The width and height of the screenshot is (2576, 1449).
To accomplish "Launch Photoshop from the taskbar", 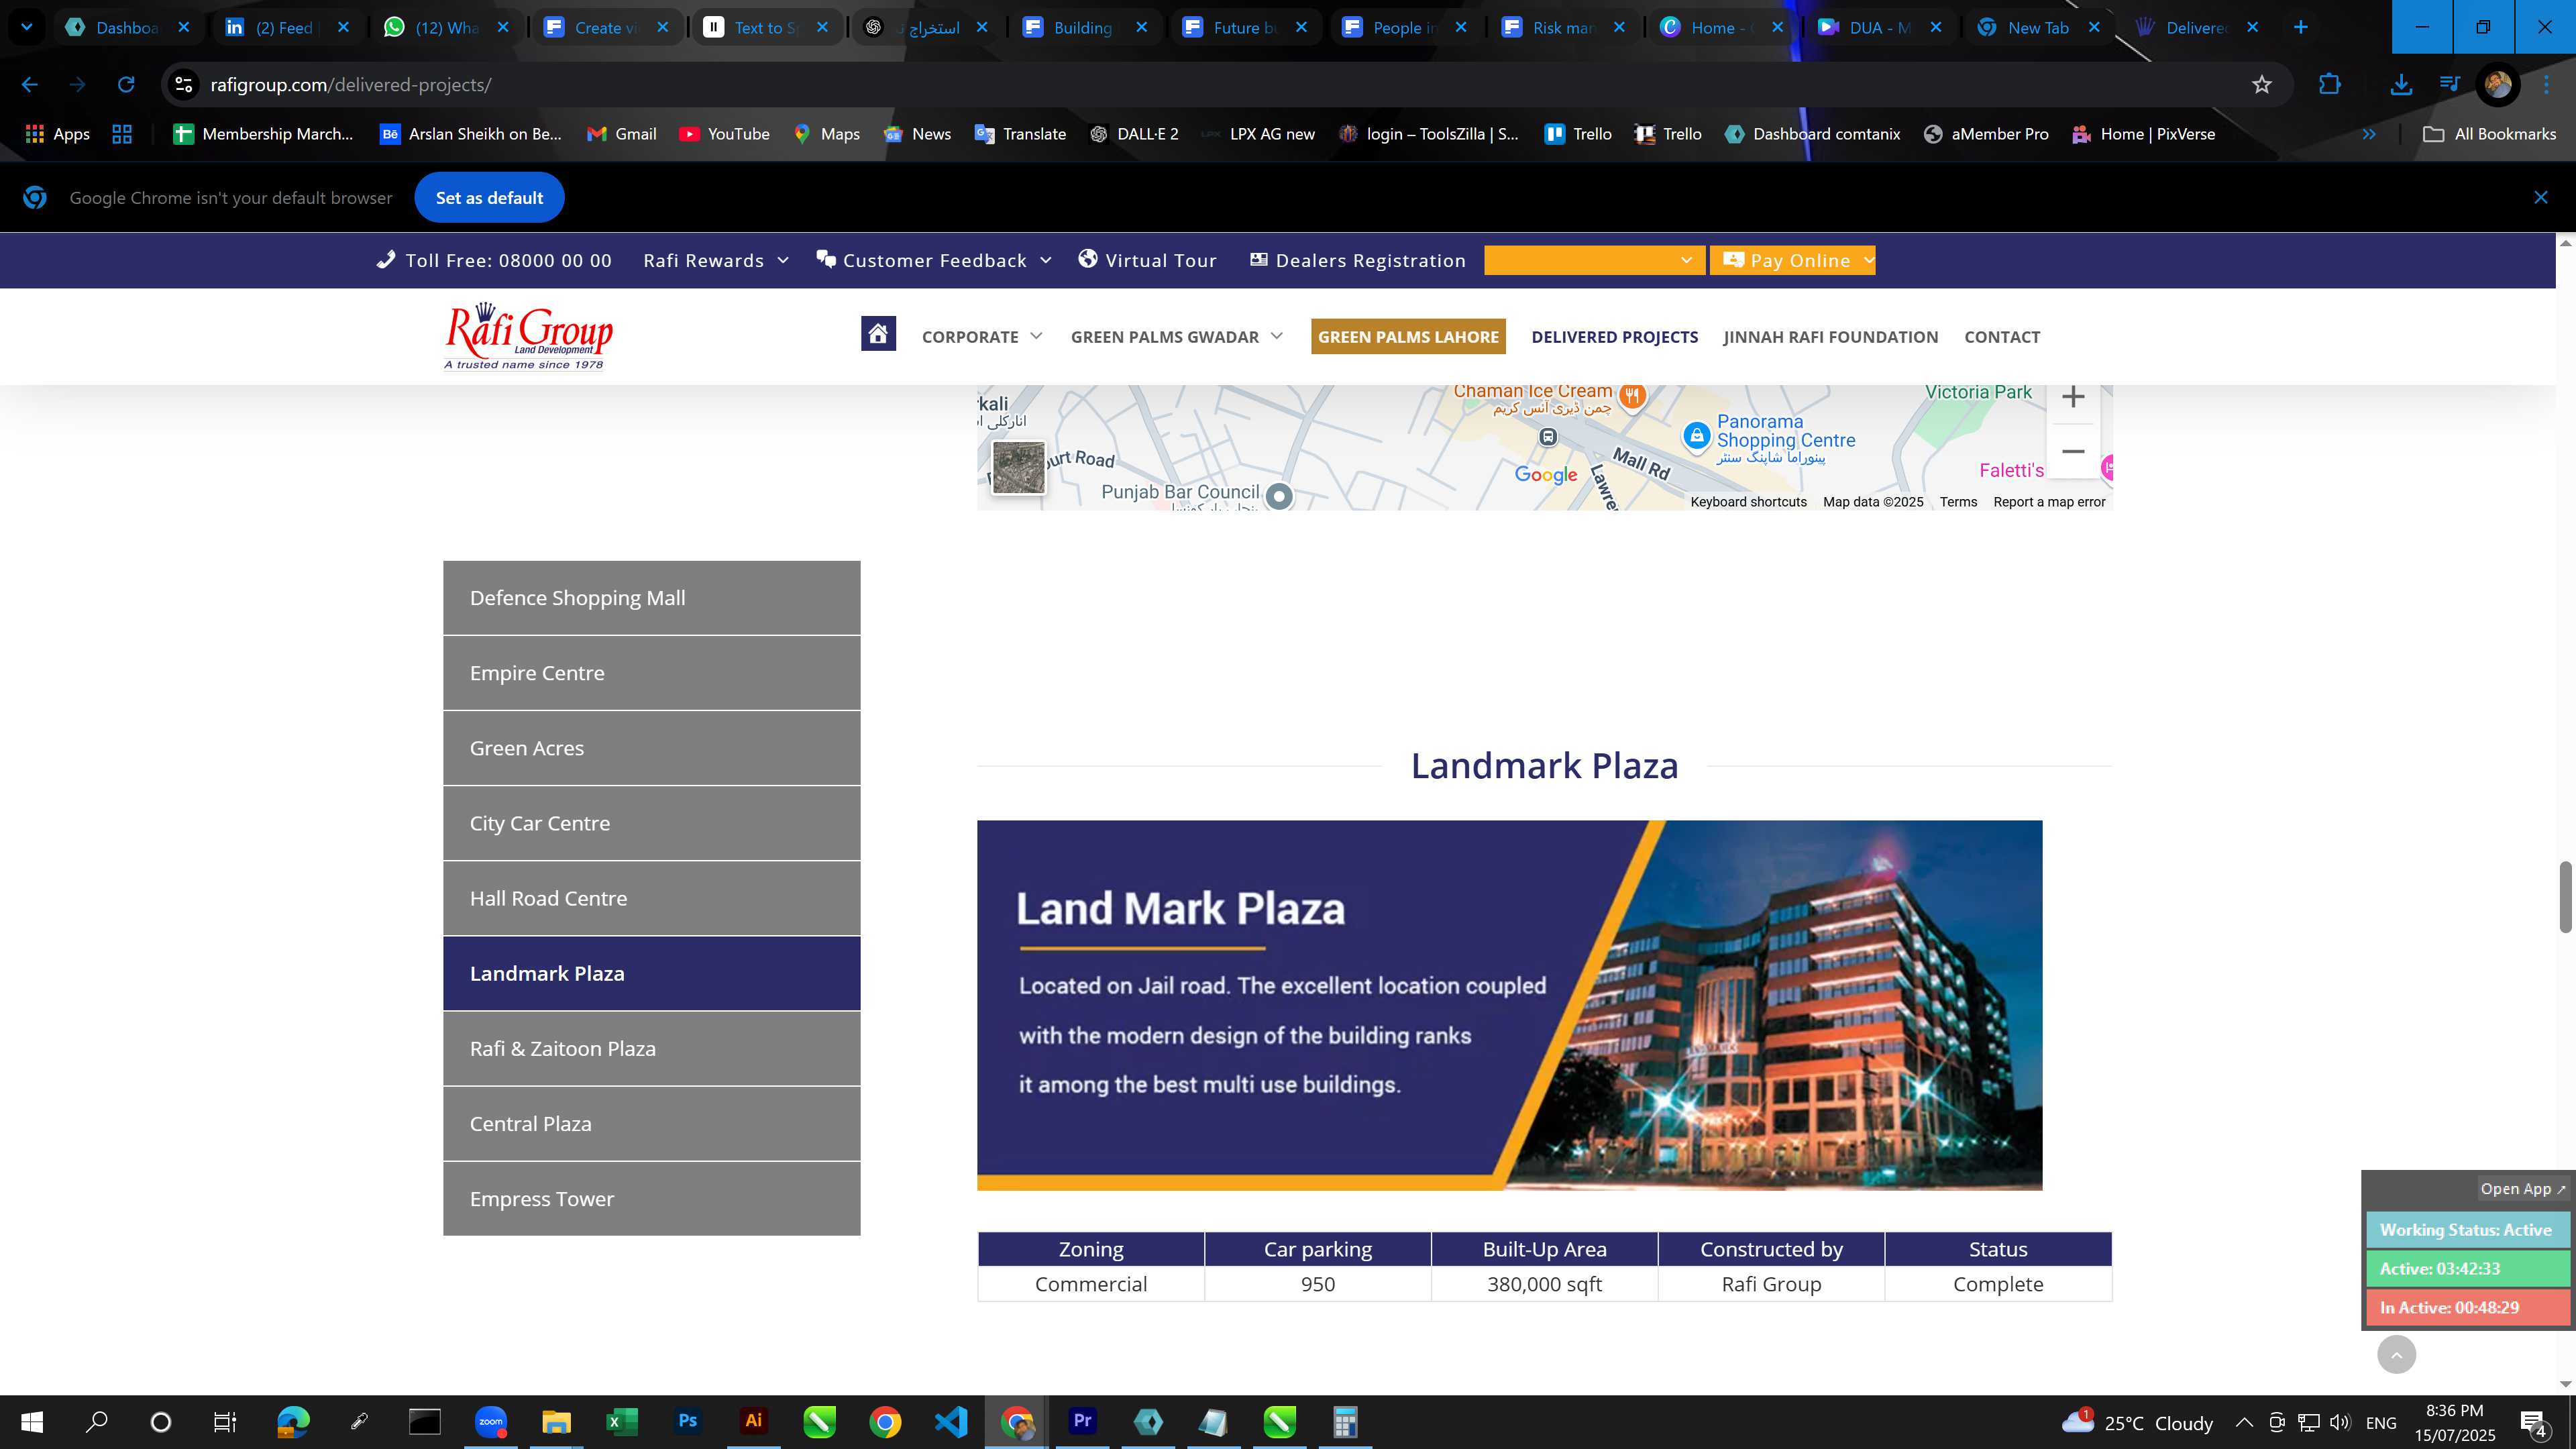I will point(688,1421).
